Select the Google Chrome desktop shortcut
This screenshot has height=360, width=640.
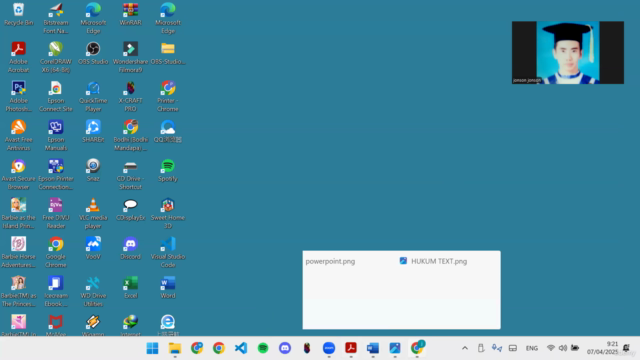(56, 252)
